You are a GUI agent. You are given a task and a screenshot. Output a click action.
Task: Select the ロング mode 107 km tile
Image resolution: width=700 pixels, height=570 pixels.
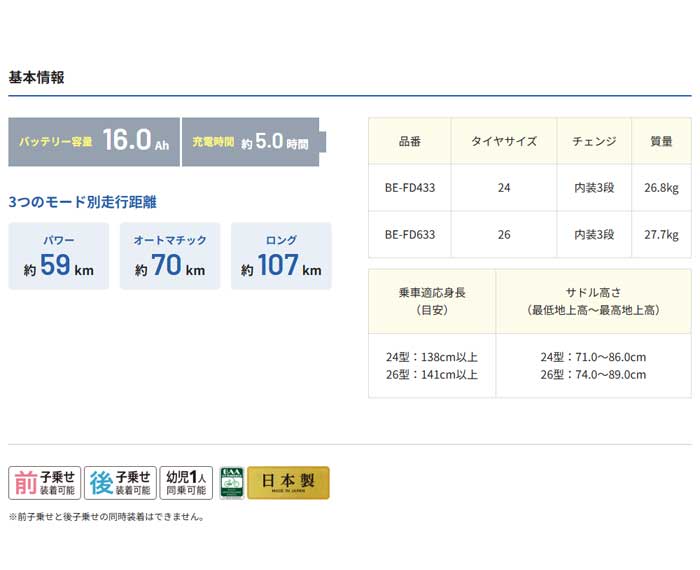point(281,257)
